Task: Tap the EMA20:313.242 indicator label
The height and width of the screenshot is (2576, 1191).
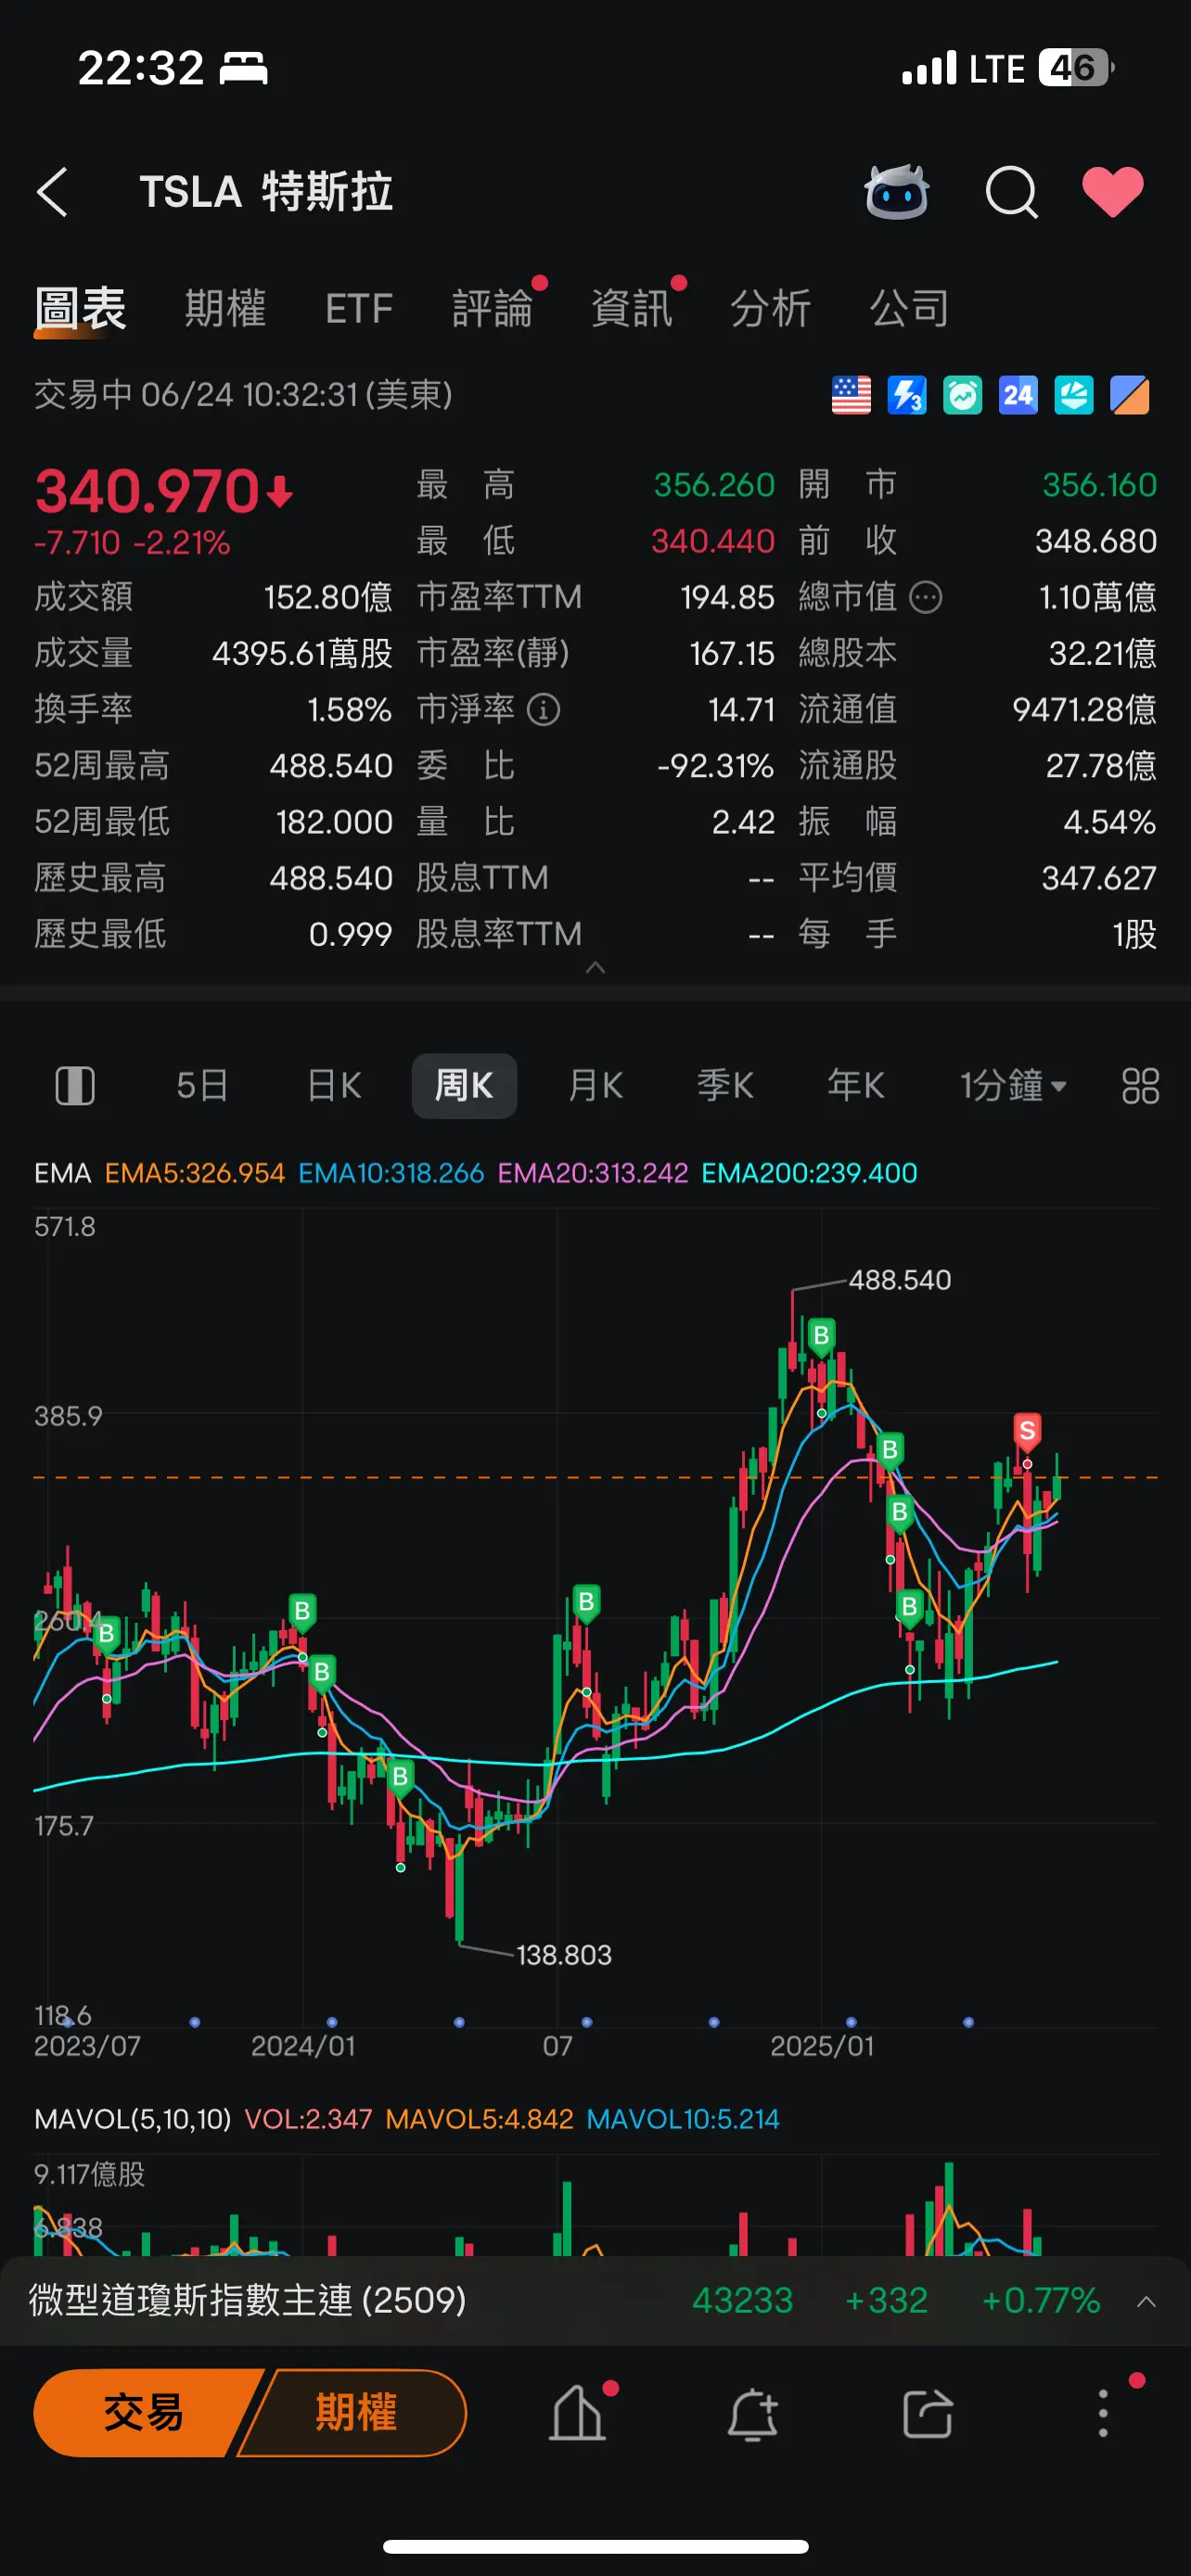Action: click(593, 1173)
